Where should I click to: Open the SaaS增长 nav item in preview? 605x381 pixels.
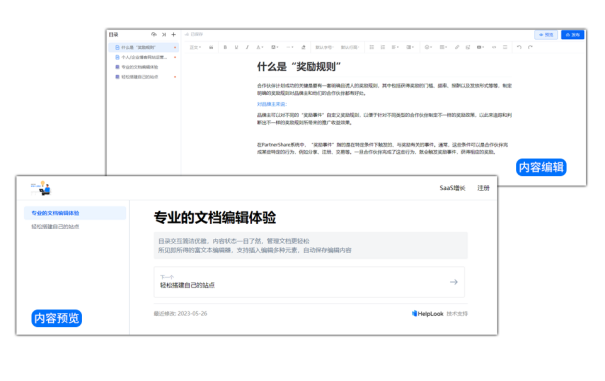tap(452, 188)
